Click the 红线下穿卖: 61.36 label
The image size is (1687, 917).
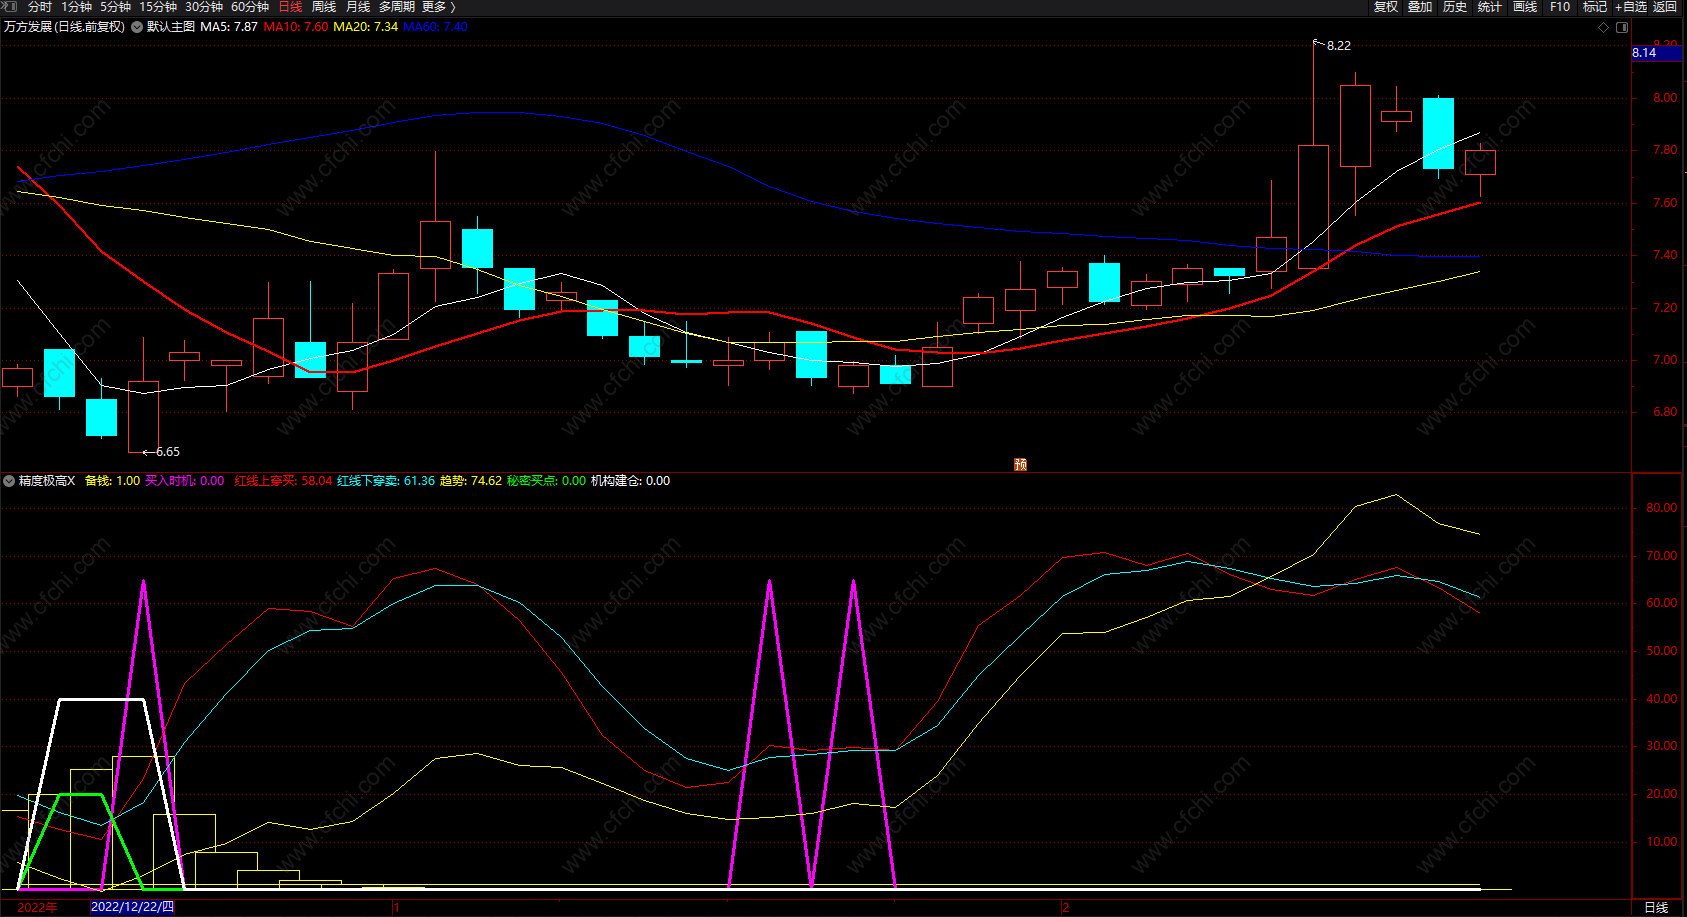(386, 481)
